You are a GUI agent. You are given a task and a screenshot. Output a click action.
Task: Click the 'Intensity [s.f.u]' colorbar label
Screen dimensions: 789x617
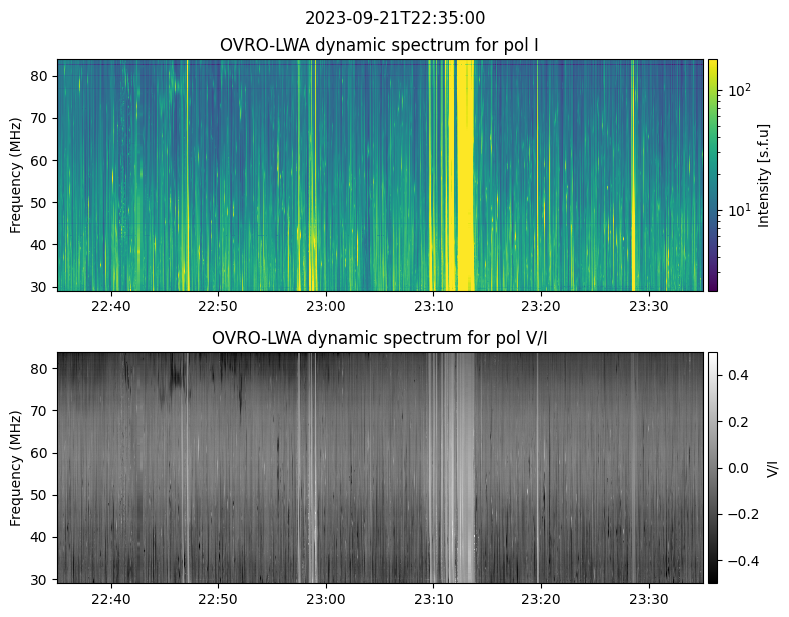tap(765, 175)
